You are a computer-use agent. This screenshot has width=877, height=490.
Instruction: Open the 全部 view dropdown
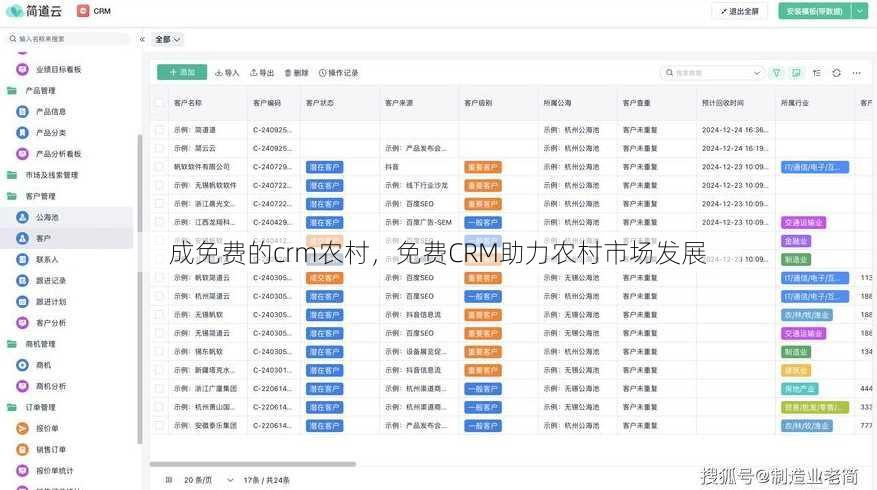(167, 39)
